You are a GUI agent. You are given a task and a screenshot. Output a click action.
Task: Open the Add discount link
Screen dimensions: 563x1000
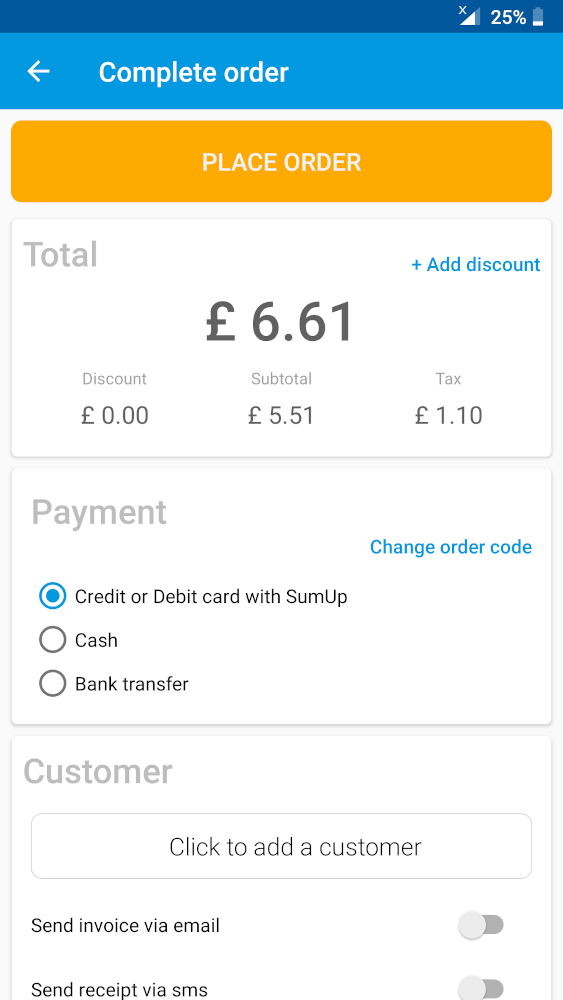coord(476,265)
